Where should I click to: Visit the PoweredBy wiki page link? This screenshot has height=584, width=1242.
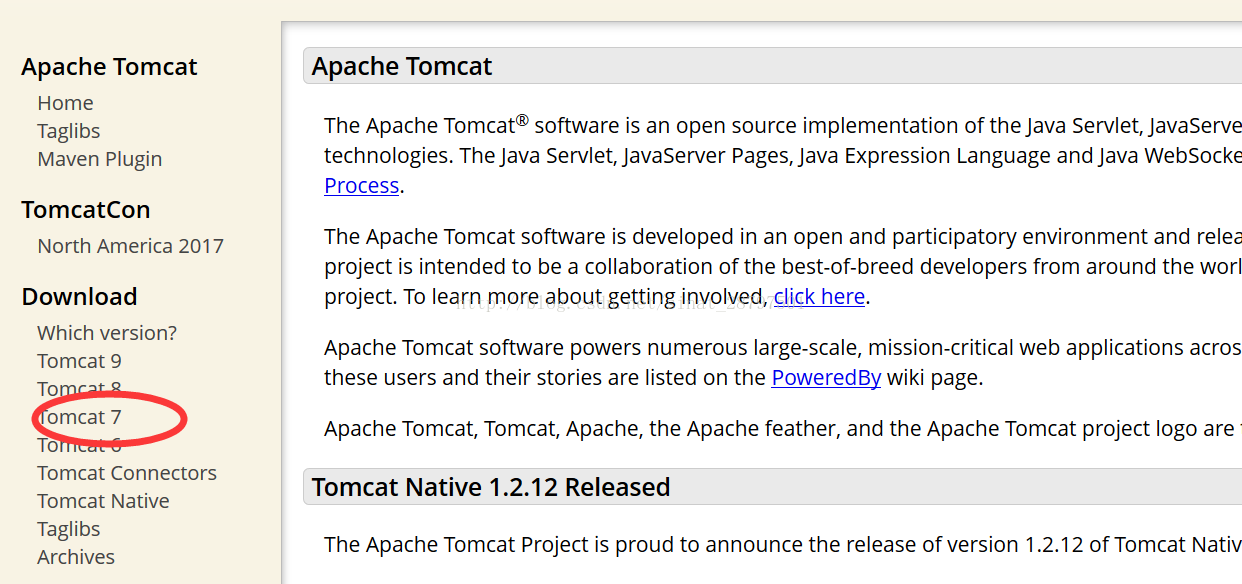(826, 378)
